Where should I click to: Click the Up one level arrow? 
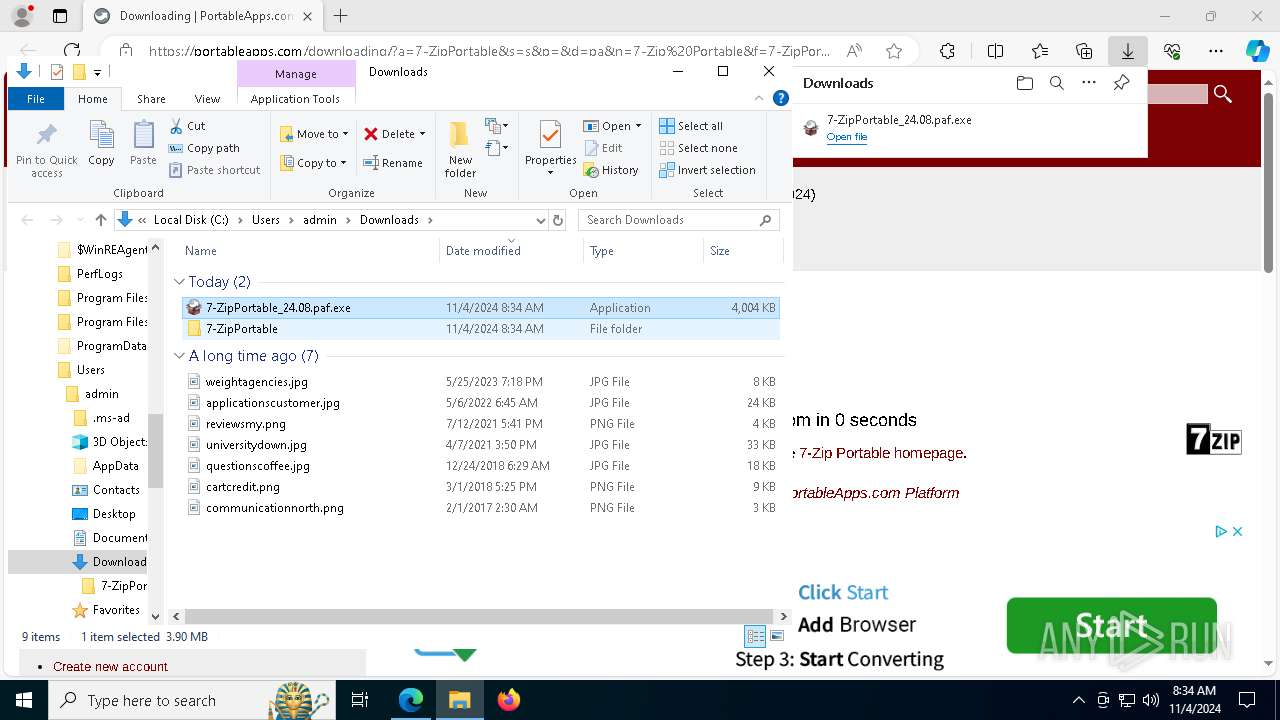click(100, 220)
